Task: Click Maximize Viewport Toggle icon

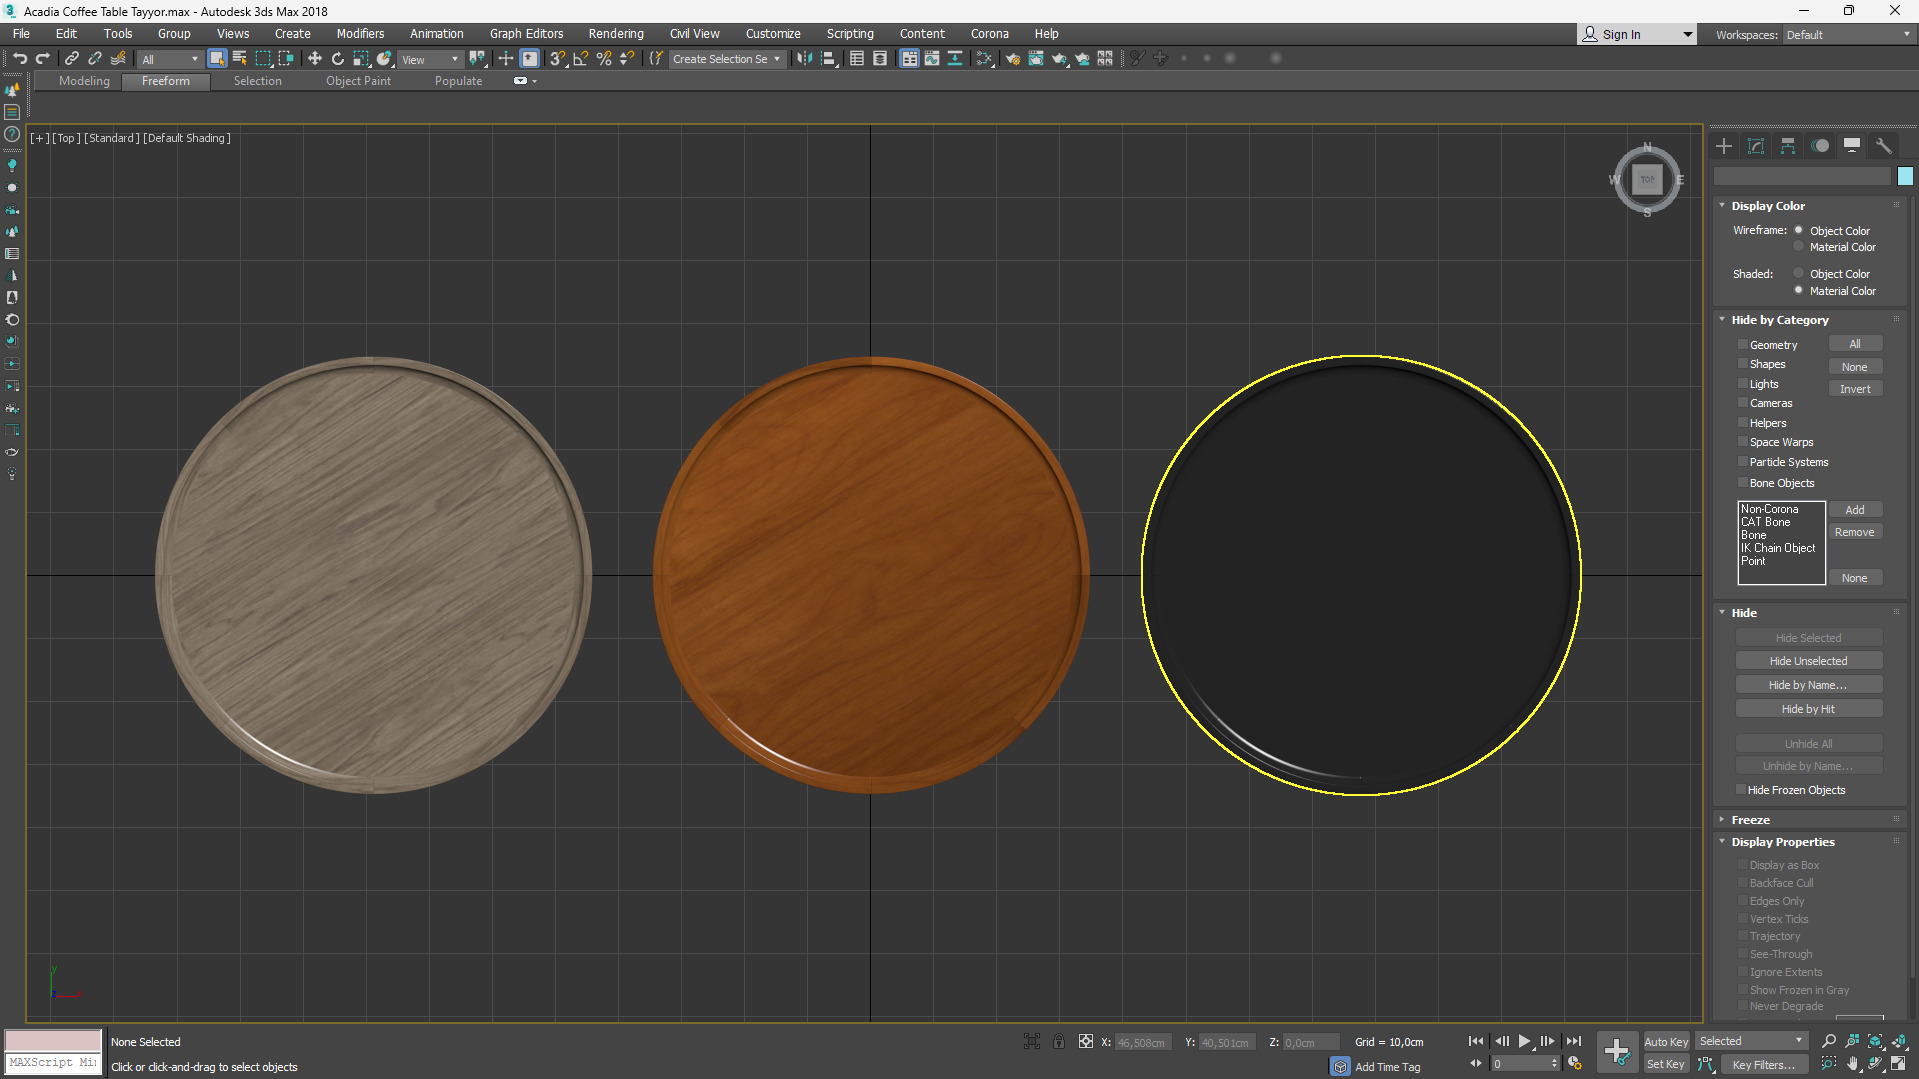Action: [x=1898, y=1064]
